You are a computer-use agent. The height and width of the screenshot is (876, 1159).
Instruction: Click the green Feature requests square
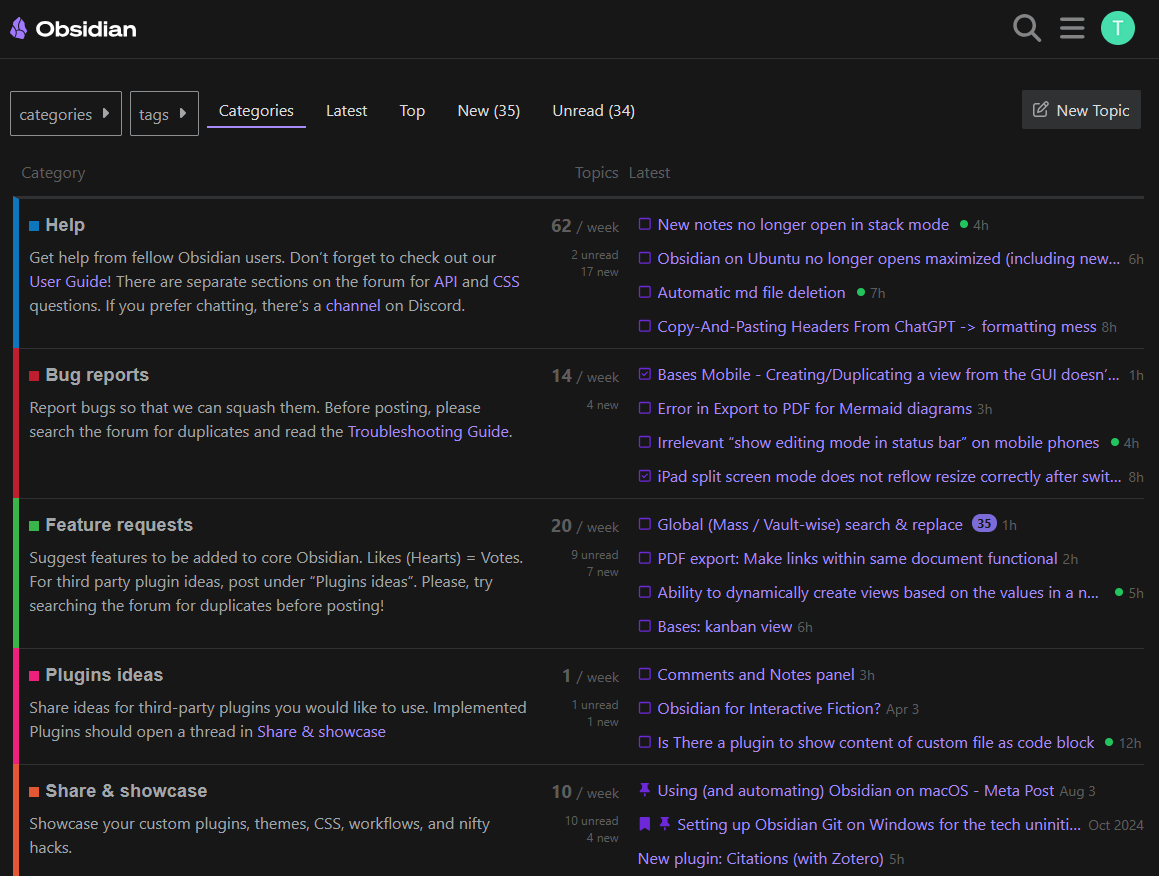[34, 526]
